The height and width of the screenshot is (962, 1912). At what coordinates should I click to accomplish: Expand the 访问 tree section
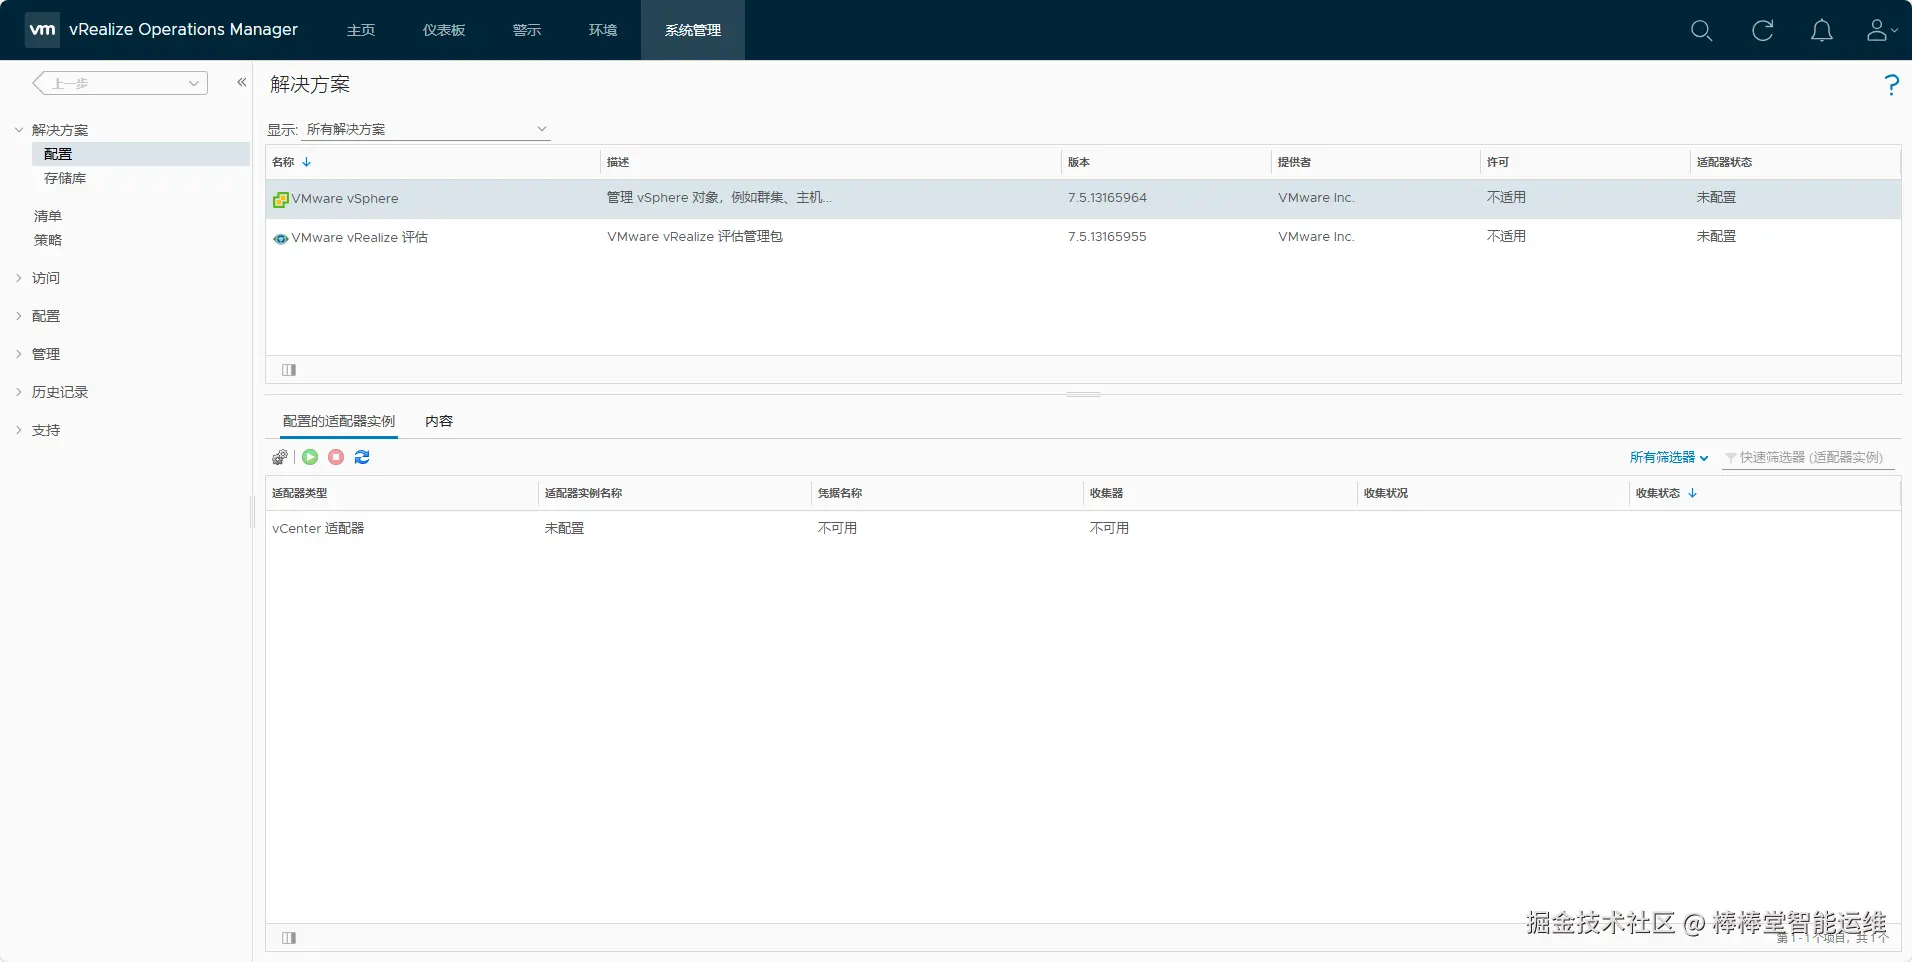[19, 278]
